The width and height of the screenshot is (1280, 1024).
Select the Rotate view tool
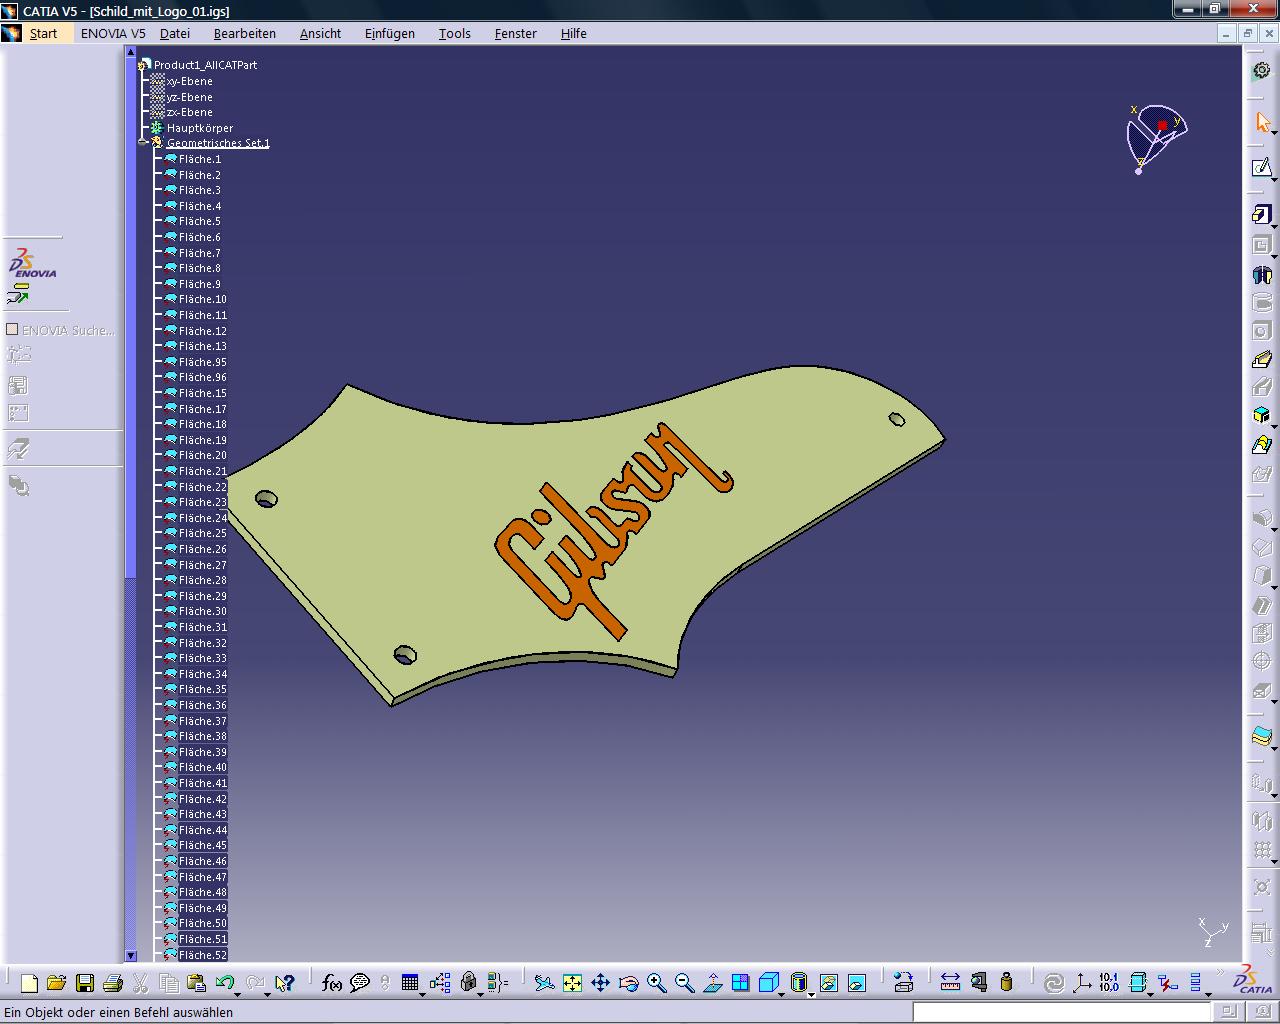[628, 983]
